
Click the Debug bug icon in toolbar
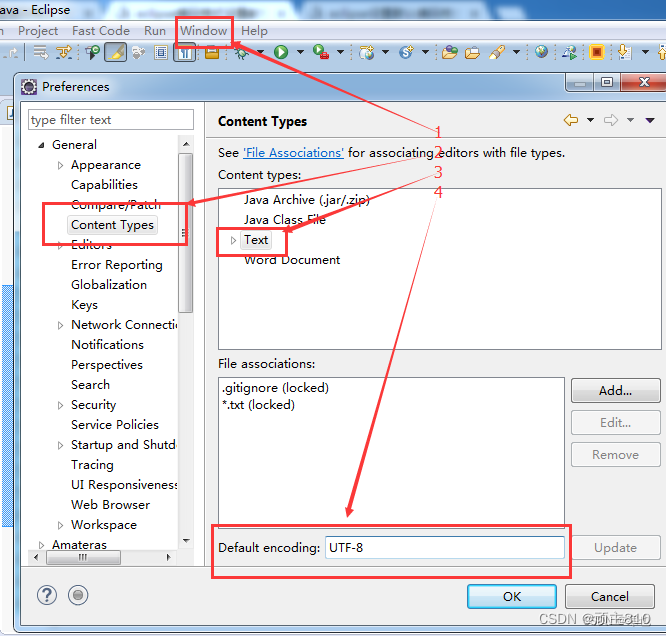click(x=242, y=53)
